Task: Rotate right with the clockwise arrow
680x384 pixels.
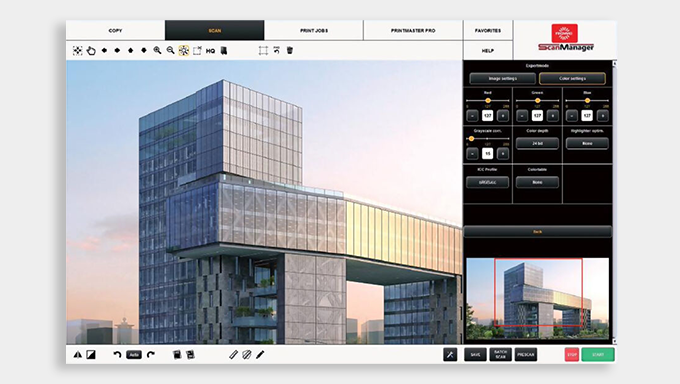Action: click(x=150, y=354)
